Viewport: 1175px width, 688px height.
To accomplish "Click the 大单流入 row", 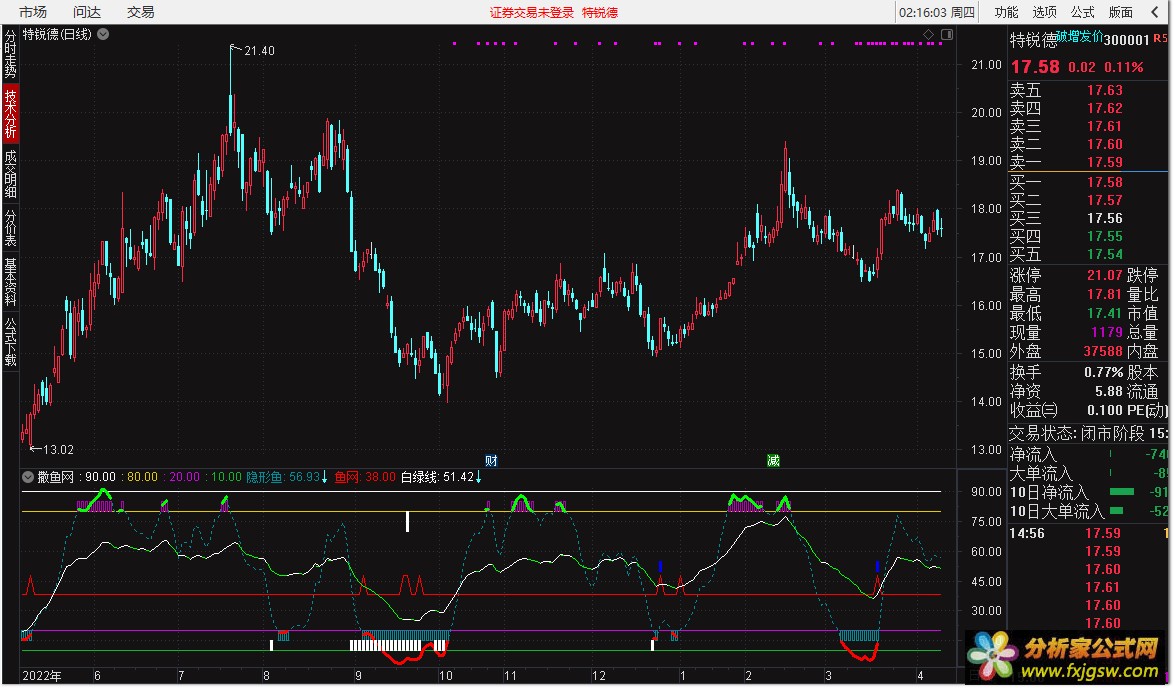I will pyautogui.click(x=1088, y=473).
